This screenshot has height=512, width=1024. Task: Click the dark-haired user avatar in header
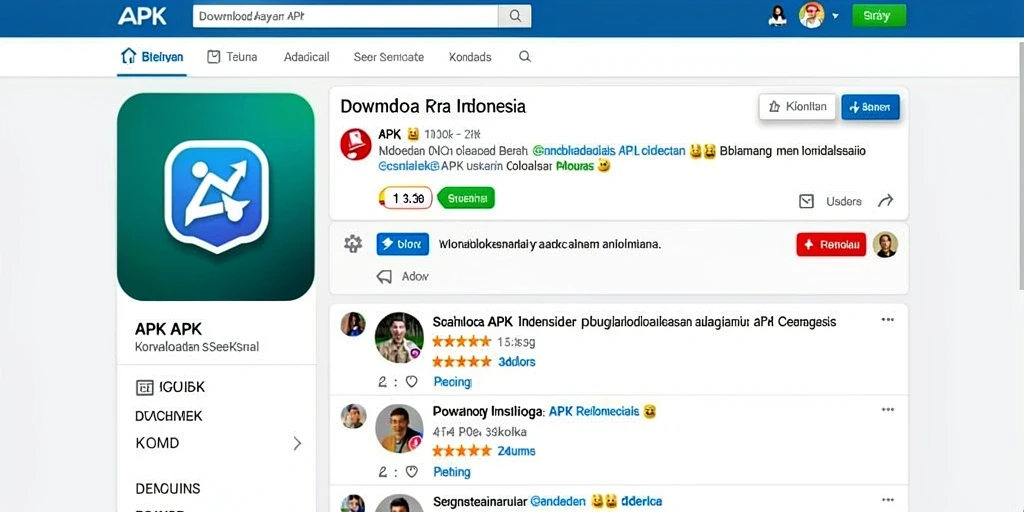coord(777,16)
